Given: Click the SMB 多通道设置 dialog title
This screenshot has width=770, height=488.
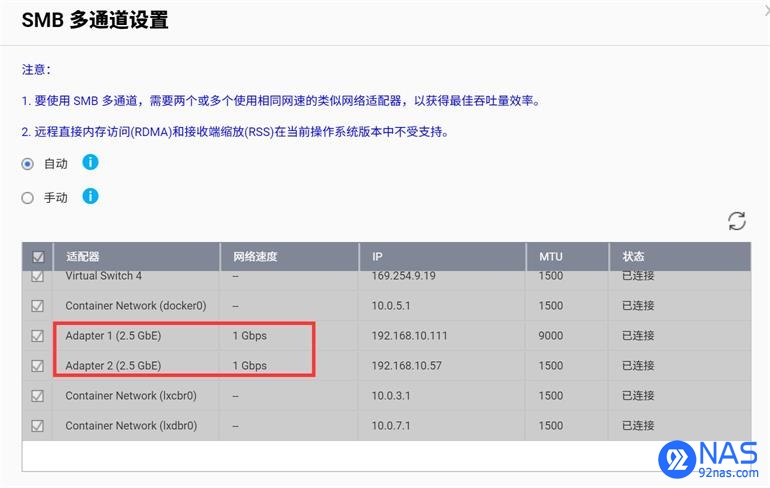Looking at the screenshot, I should (95, 20).
